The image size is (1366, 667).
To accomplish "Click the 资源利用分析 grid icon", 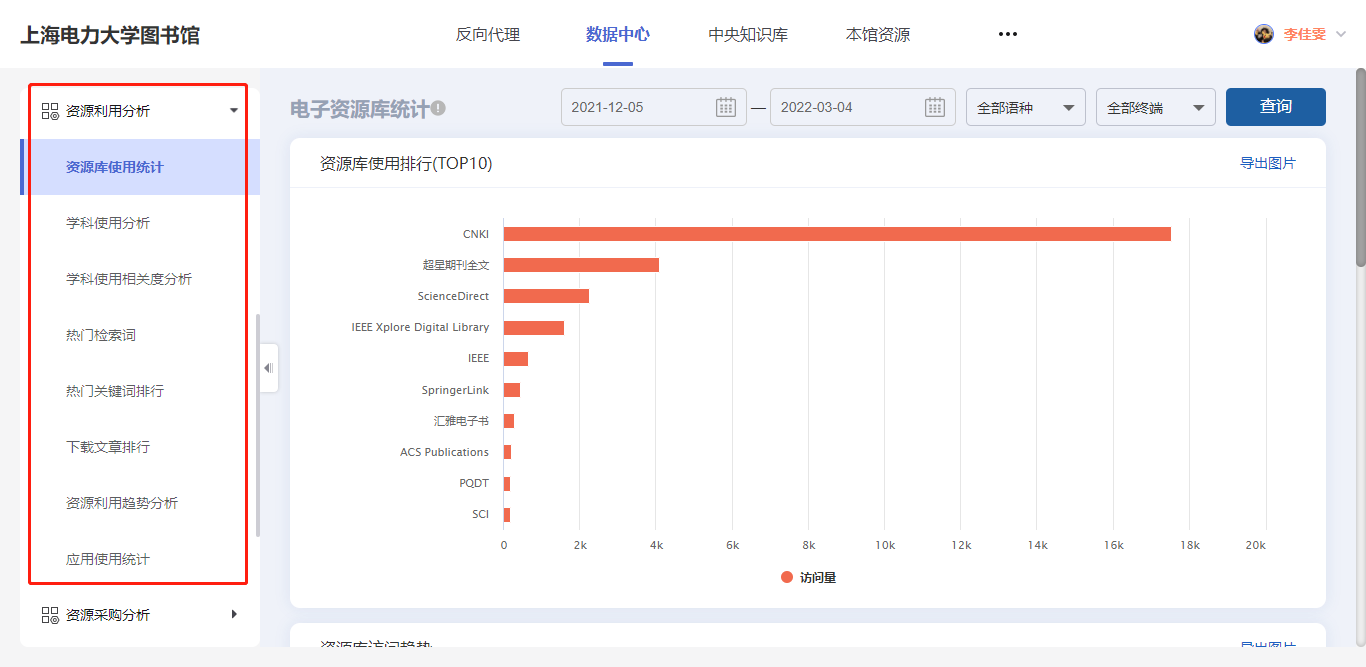I will point(50,111).
